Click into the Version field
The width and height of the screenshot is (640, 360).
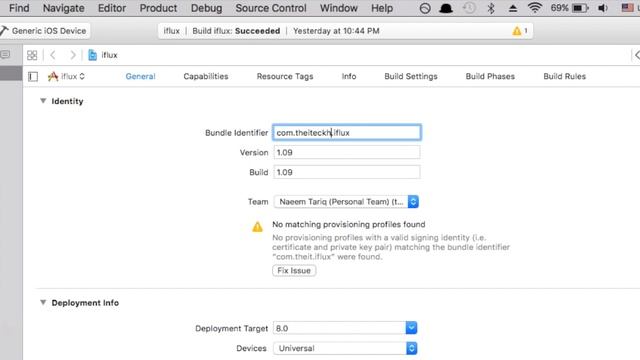(x=347, y=152)
